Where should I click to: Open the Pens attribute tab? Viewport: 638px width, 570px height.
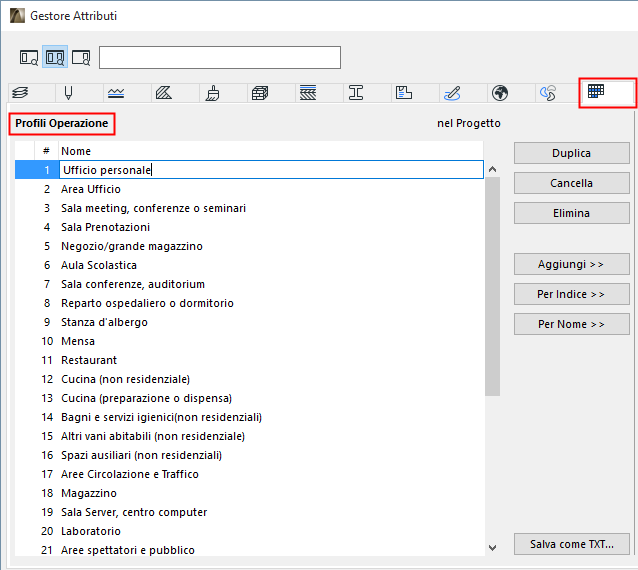pos(68,93)
